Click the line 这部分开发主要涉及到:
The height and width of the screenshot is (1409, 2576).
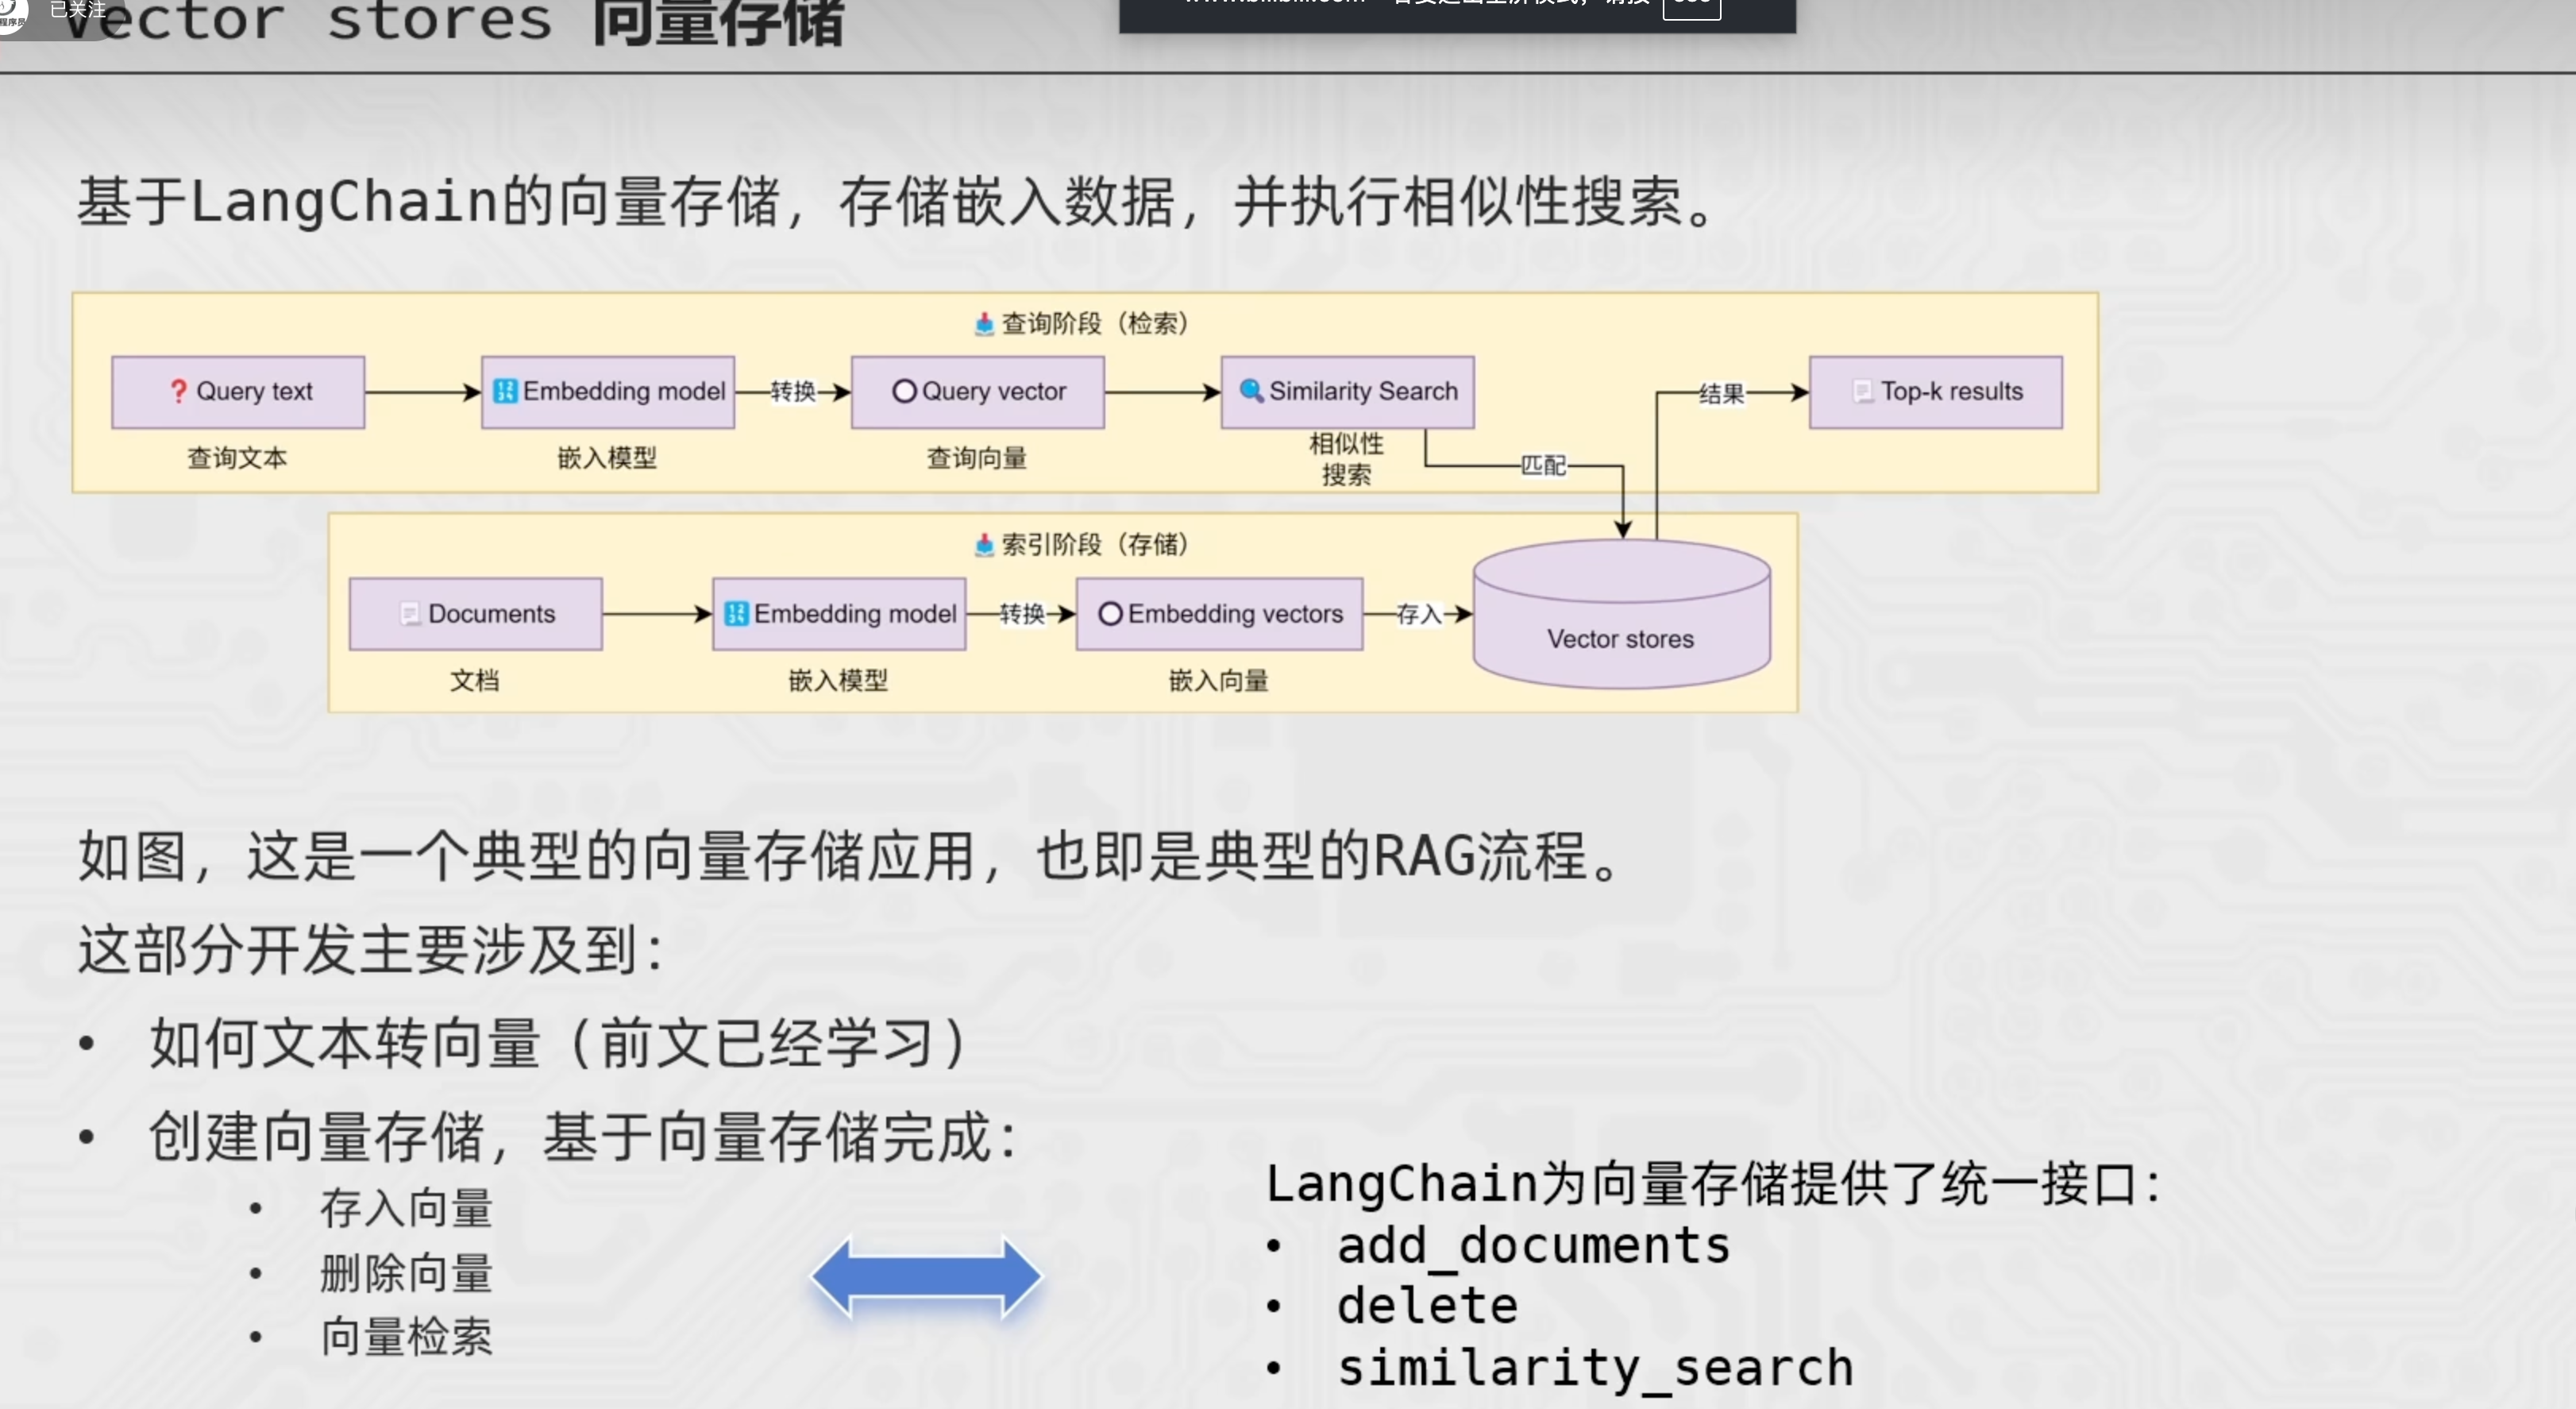tap(372, 949)
